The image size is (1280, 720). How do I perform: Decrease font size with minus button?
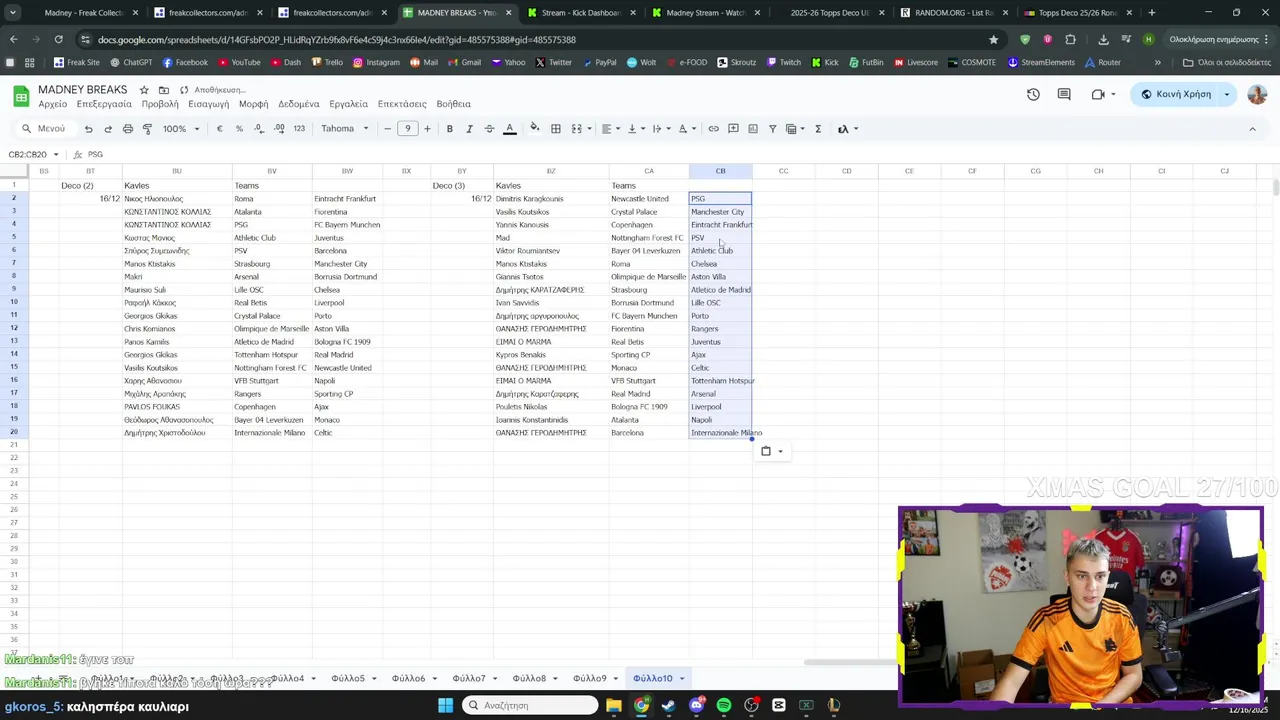click(388, 129)
